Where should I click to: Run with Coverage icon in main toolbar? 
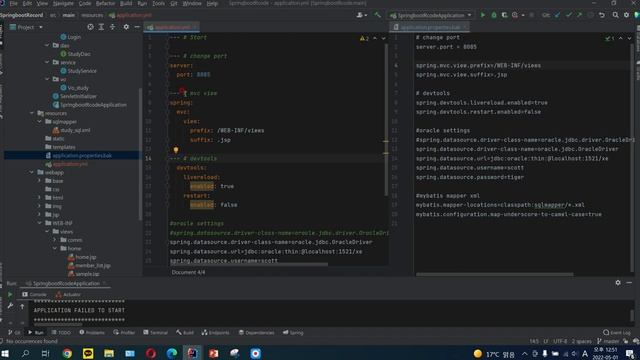(504, 15)
